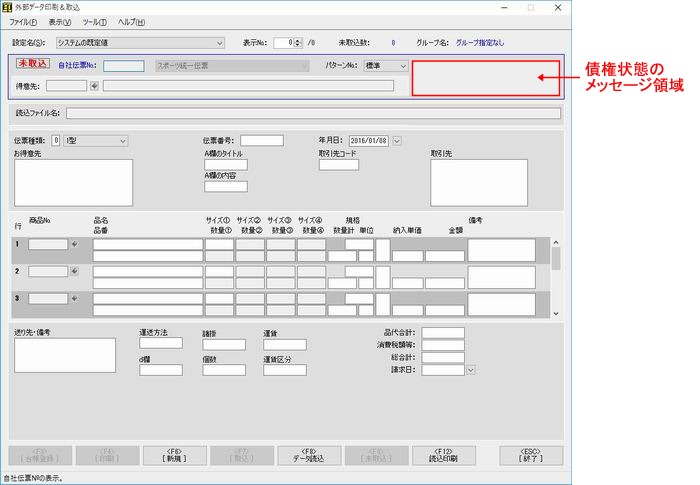Open the 設定名 dropdown (システムの既定値)
The width and height of the screenshot is (700, 485).
coord(140,43)
